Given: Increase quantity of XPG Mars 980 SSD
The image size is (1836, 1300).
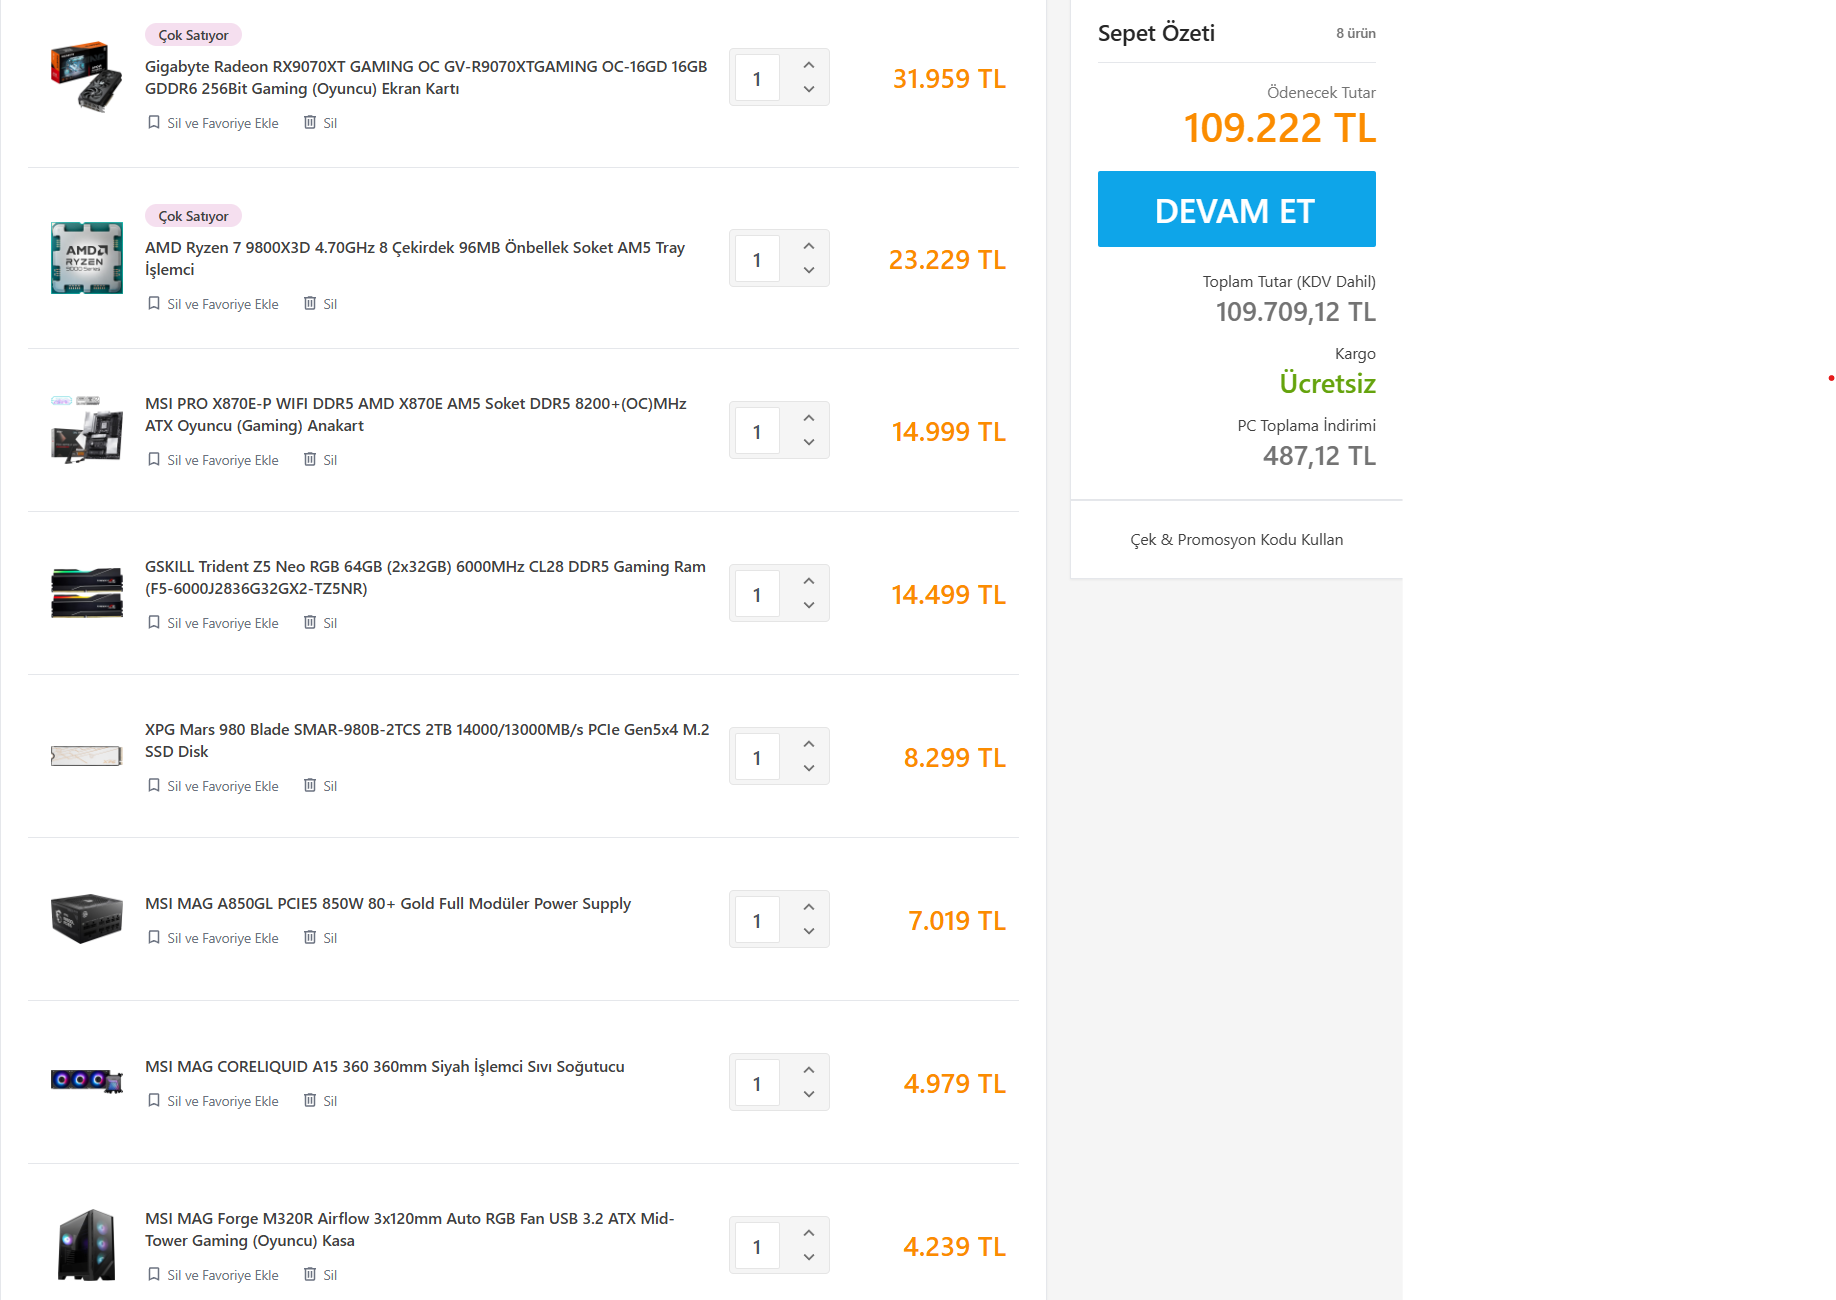Looking at the screenshot, I should coord(809,744).
